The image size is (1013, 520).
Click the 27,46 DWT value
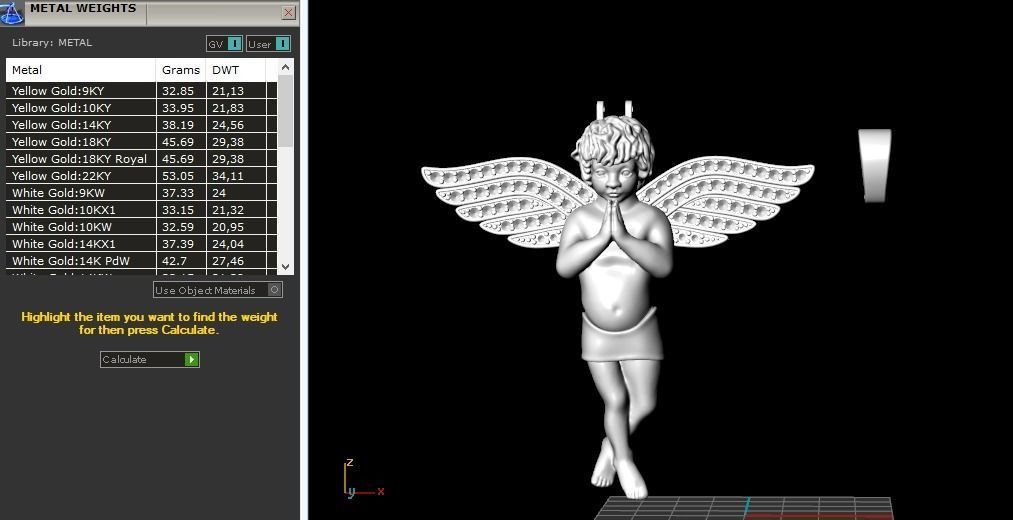tap(228, 261)
